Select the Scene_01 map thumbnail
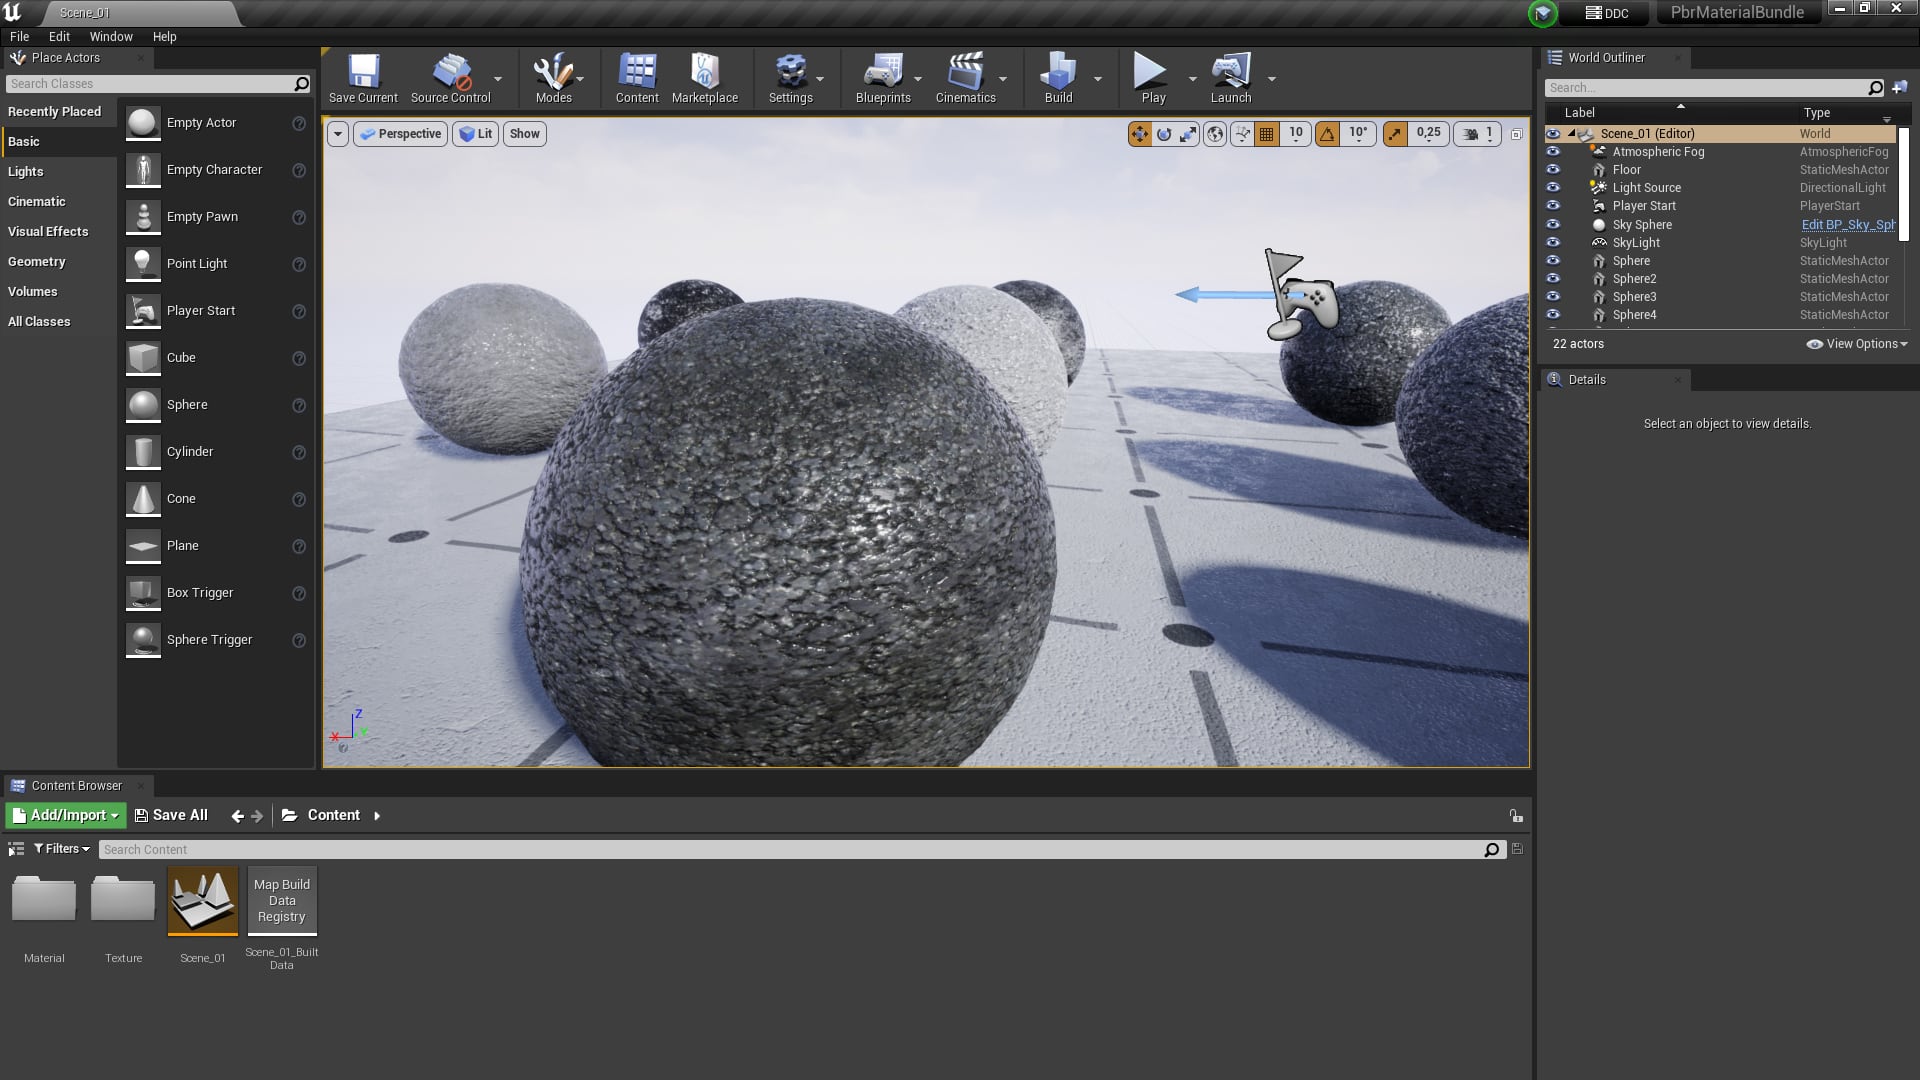The height and width of the screenshot is (1080, 1920). (203, 902)
